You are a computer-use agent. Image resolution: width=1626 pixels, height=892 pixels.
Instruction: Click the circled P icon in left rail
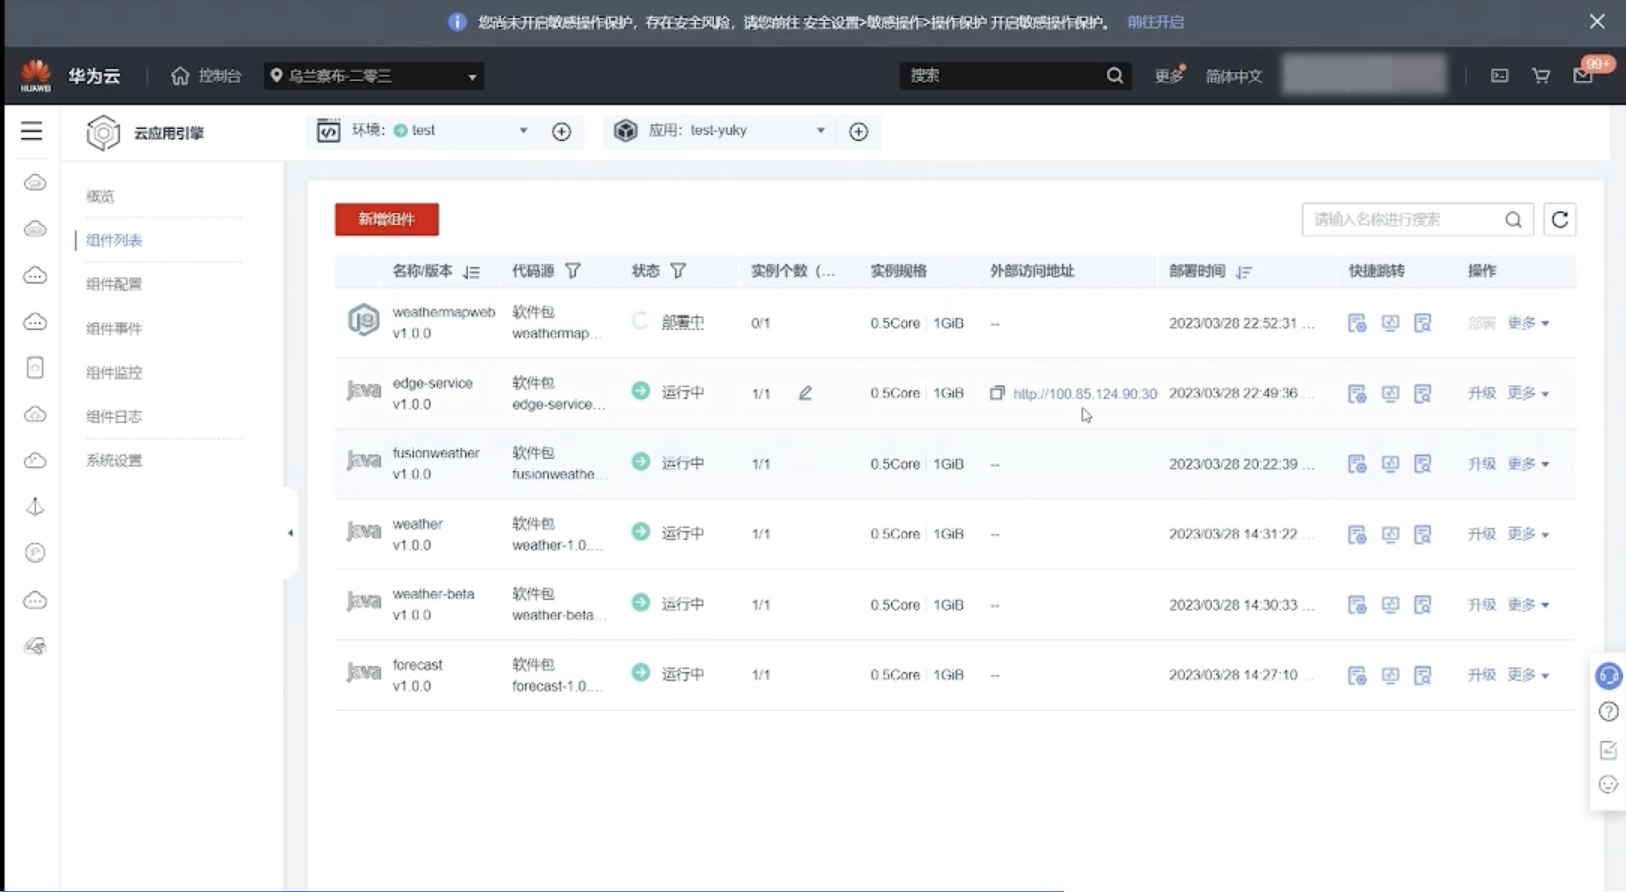[35, 553]
